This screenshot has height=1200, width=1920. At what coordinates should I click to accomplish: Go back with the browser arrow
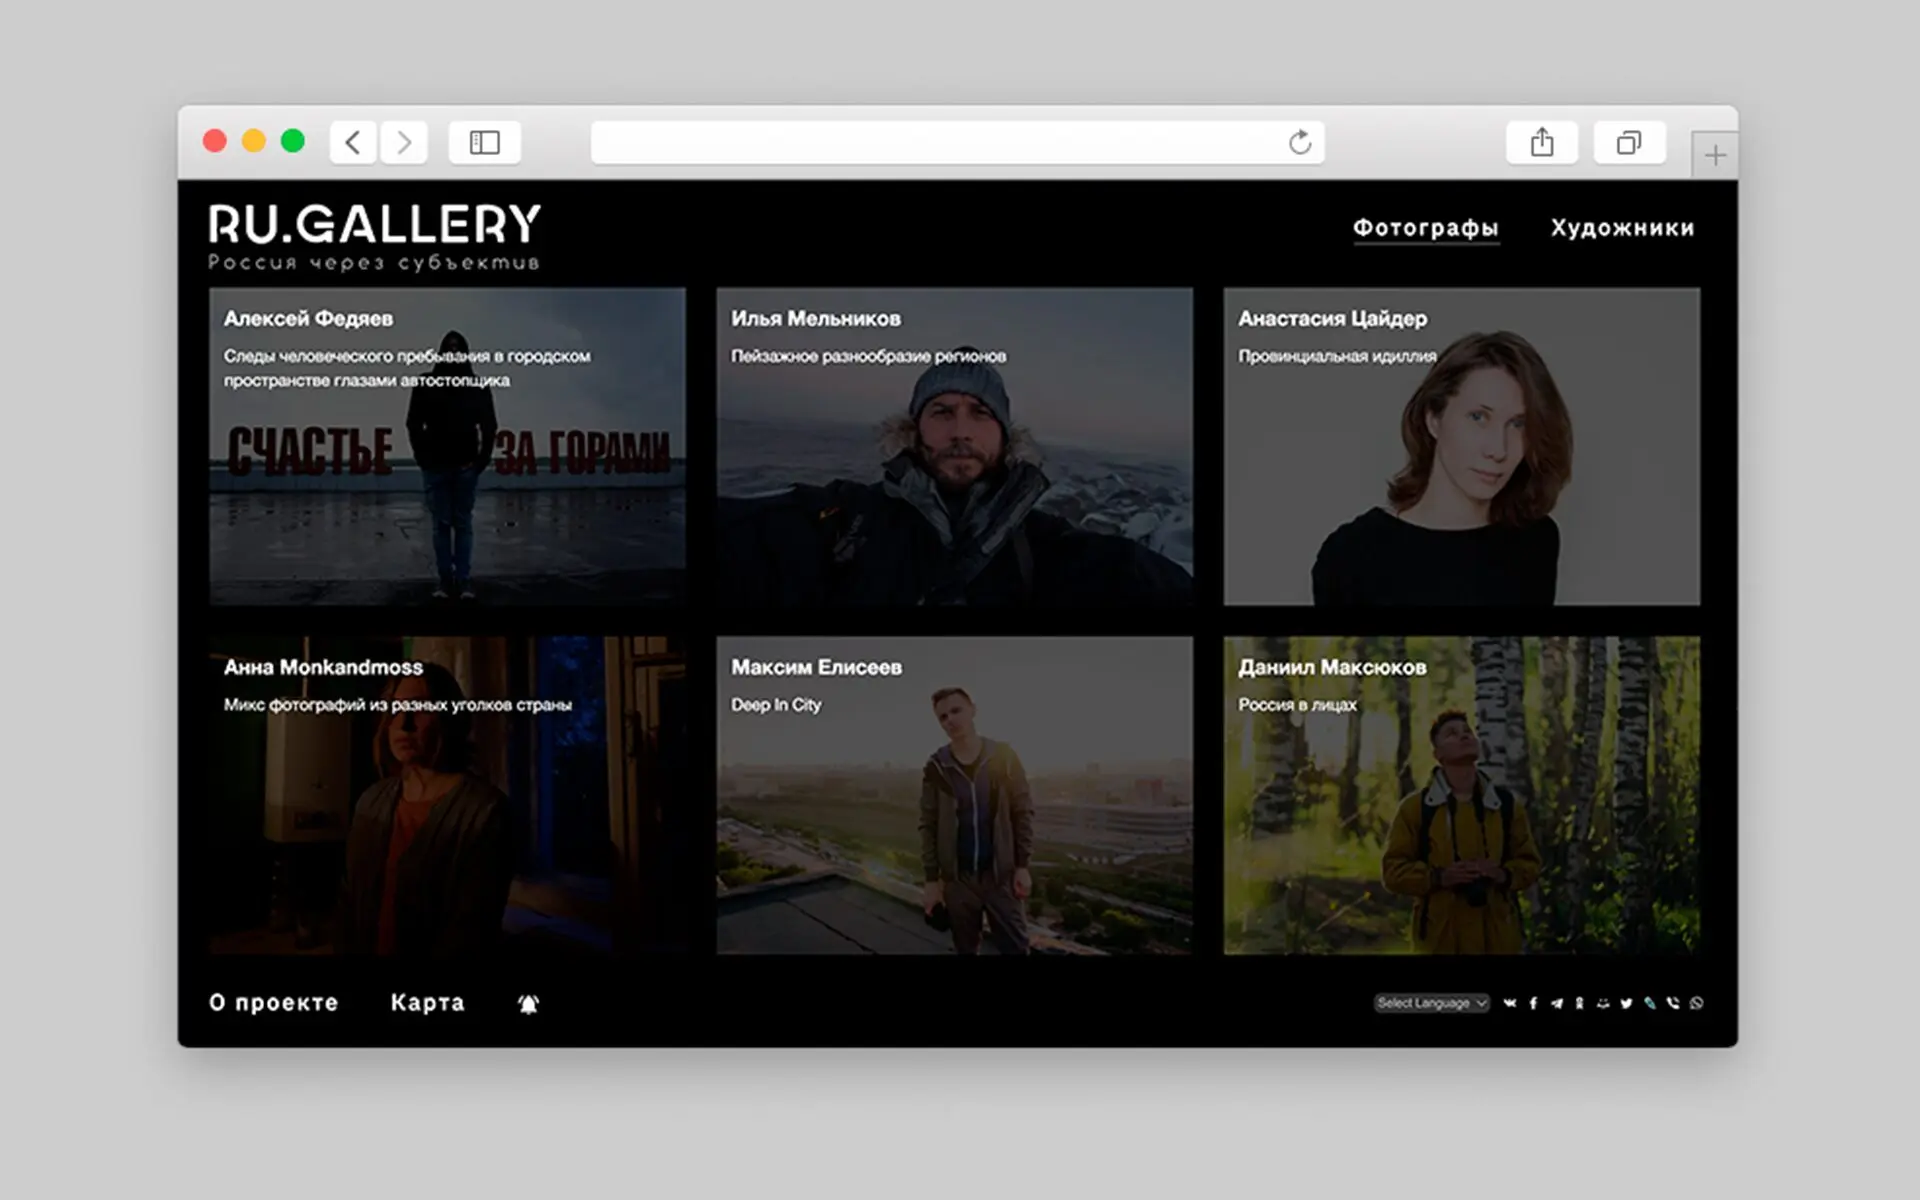pos(353,143)
